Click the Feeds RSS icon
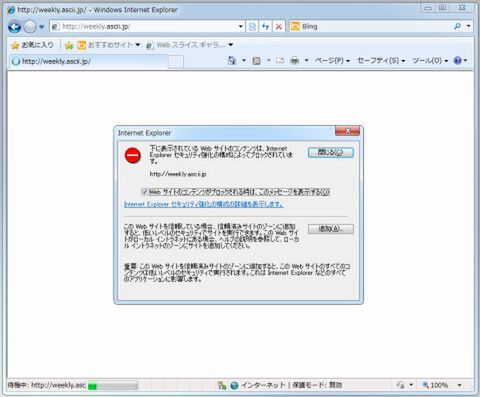 coord(256,61)
